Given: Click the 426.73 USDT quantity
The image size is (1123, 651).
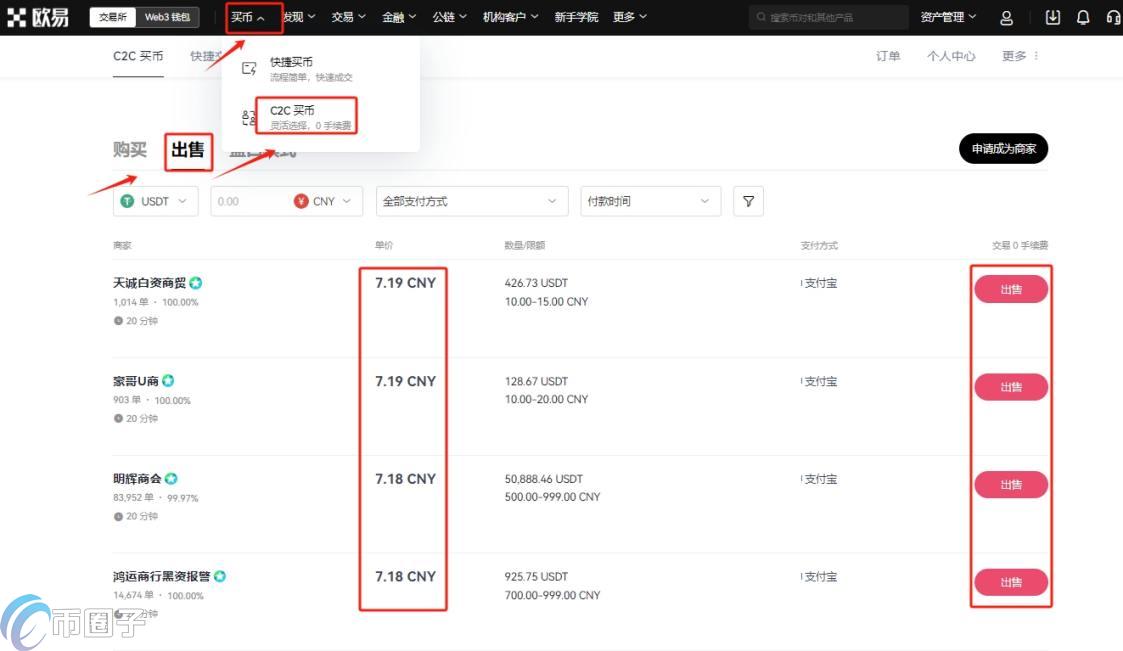Looking at the screenshot, I should 536,283.
